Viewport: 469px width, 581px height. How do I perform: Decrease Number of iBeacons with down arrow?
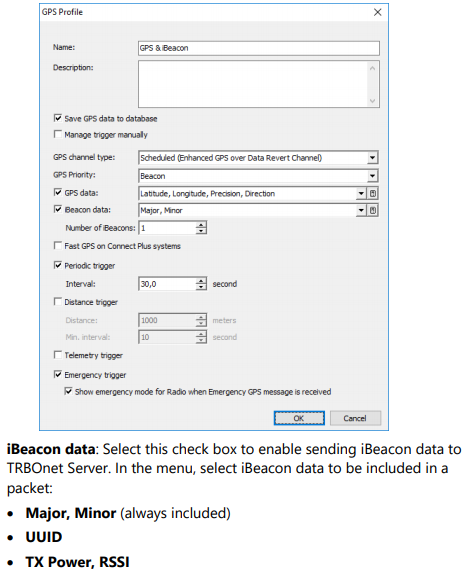point(201,231)
